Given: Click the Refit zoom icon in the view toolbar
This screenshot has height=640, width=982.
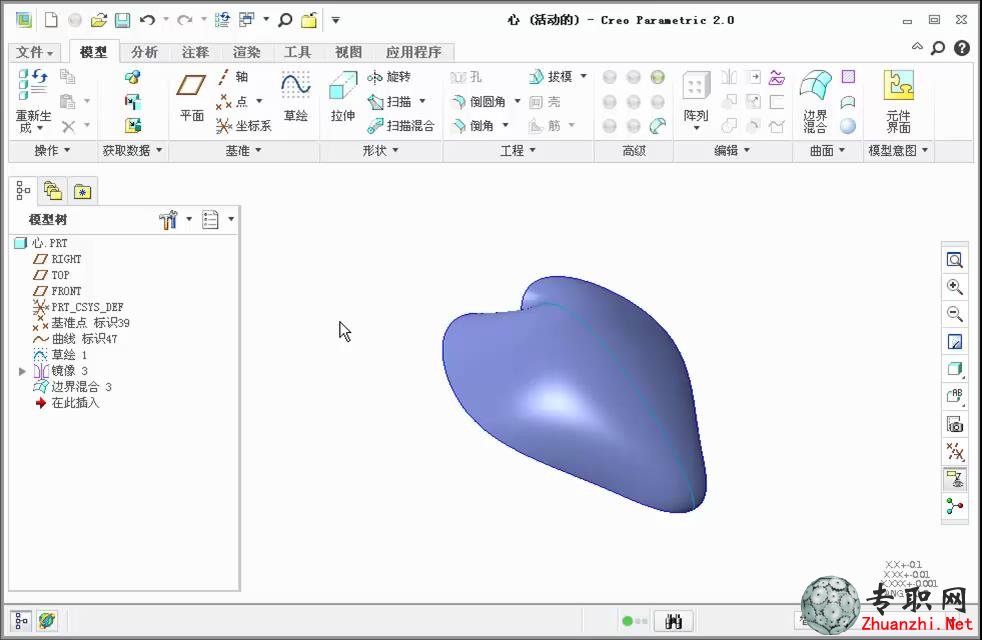Looking at the screenshot, I should (x=954, y=260).
